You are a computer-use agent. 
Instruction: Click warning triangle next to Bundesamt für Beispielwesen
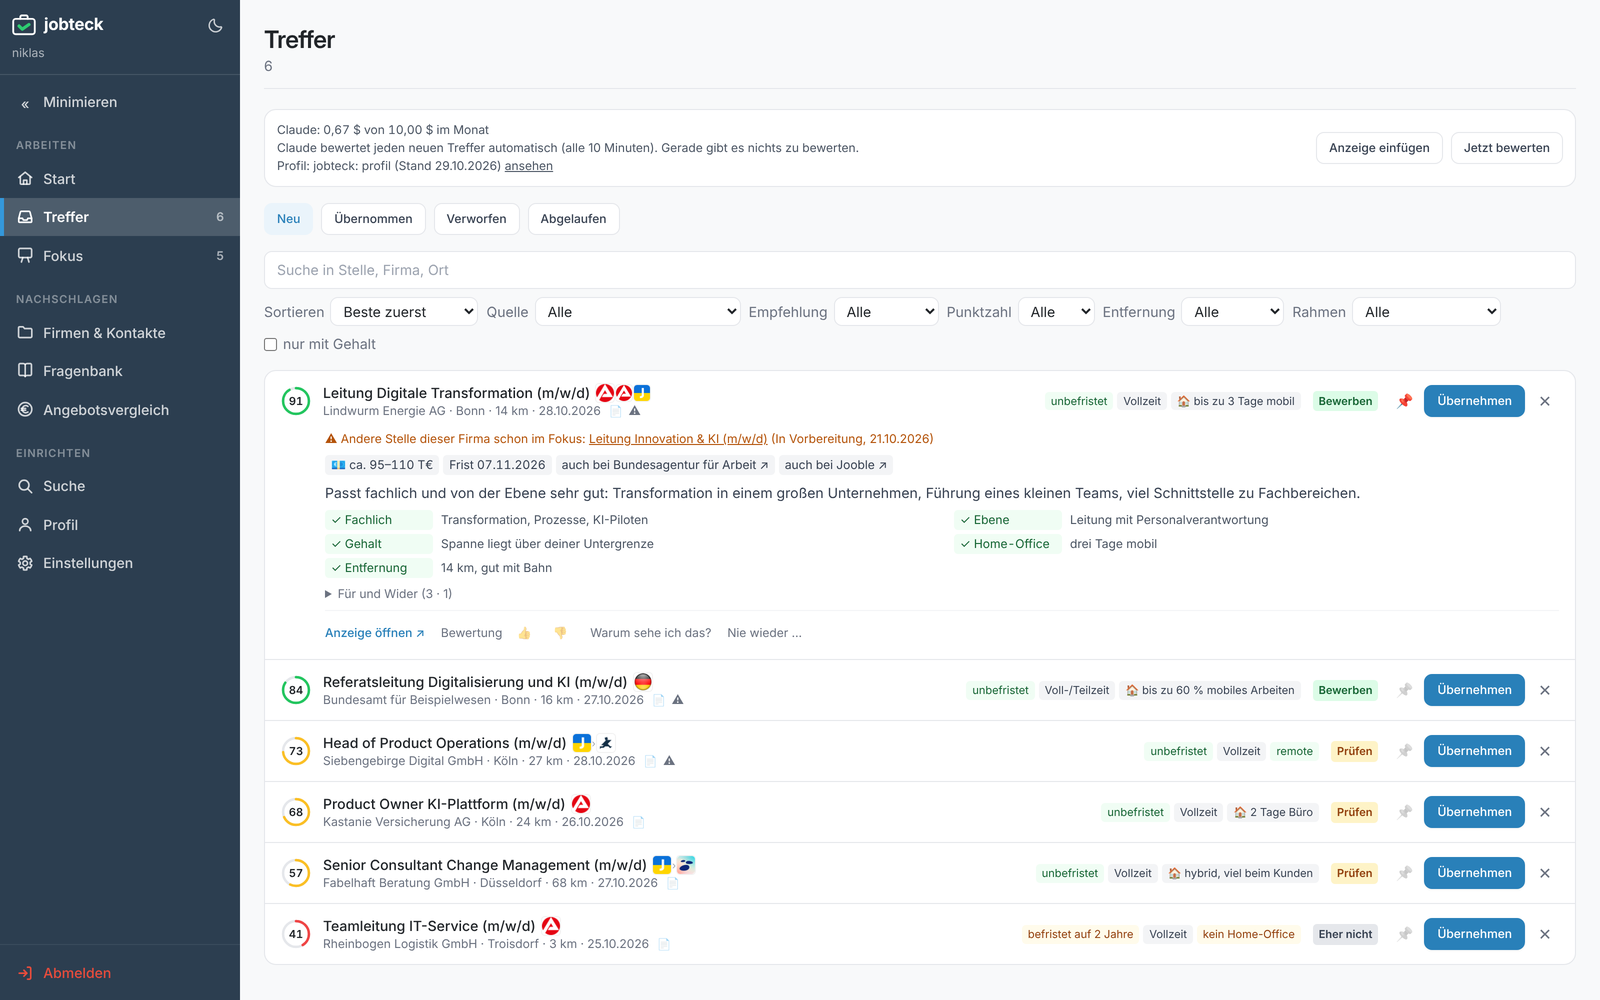678,700
